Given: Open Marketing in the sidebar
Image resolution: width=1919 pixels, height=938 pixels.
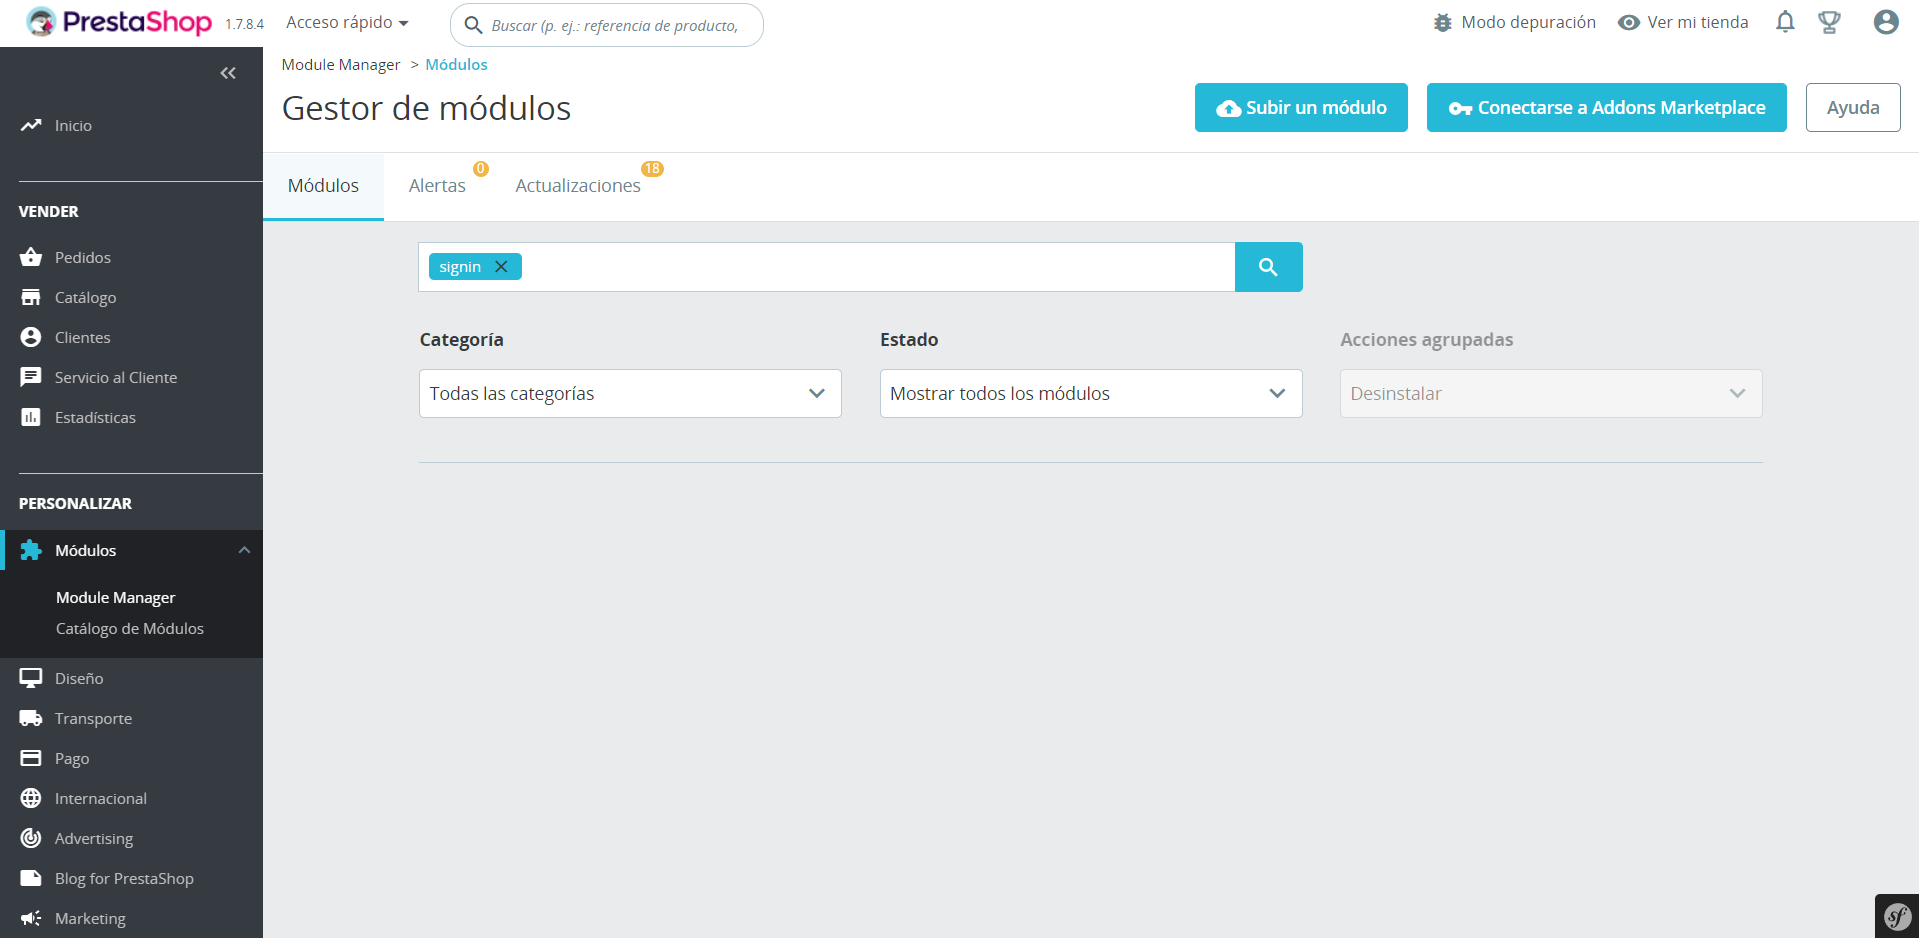Looking at the screenshot, I should [90, 918].
